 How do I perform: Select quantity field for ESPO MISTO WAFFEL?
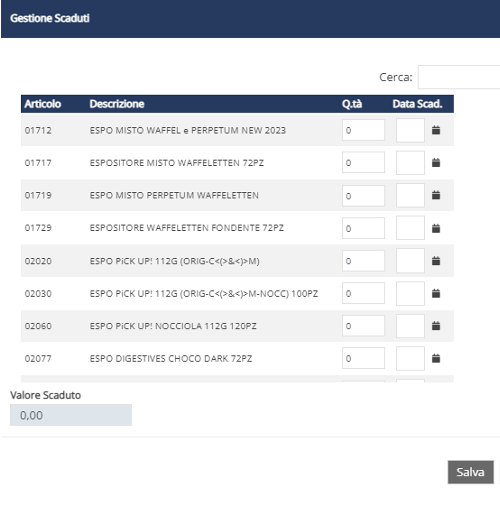[x=363, y=130]
